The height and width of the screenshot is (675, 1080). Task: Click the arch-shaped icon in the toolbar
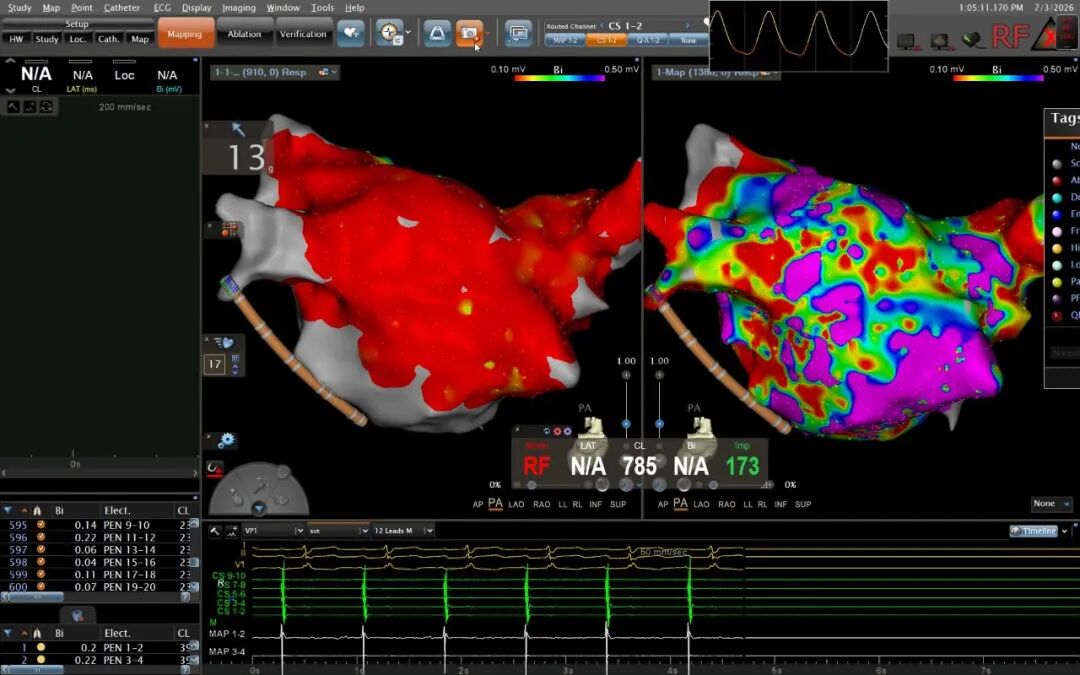(437, 33)
